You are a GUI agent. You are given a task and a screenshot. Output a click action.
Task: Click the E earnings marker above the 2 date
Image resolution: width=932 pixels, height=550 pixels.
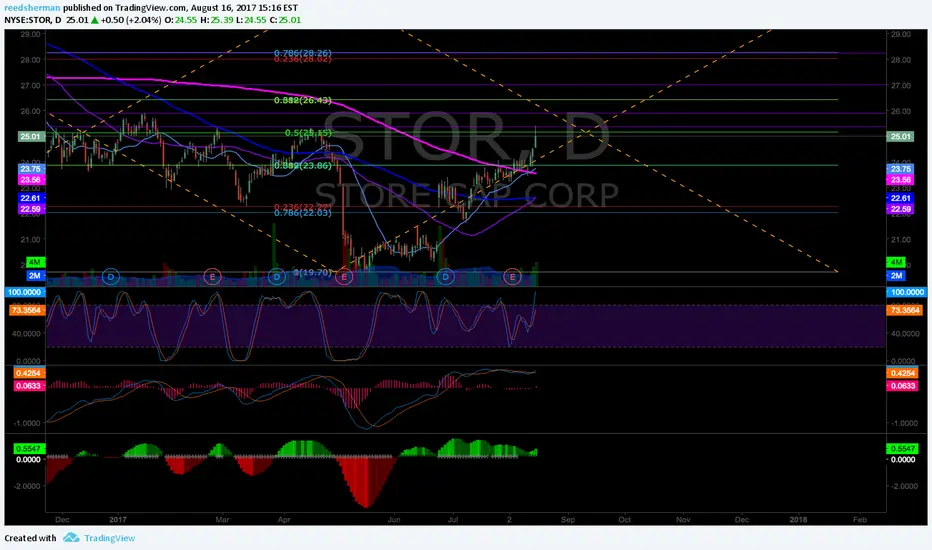512,276
